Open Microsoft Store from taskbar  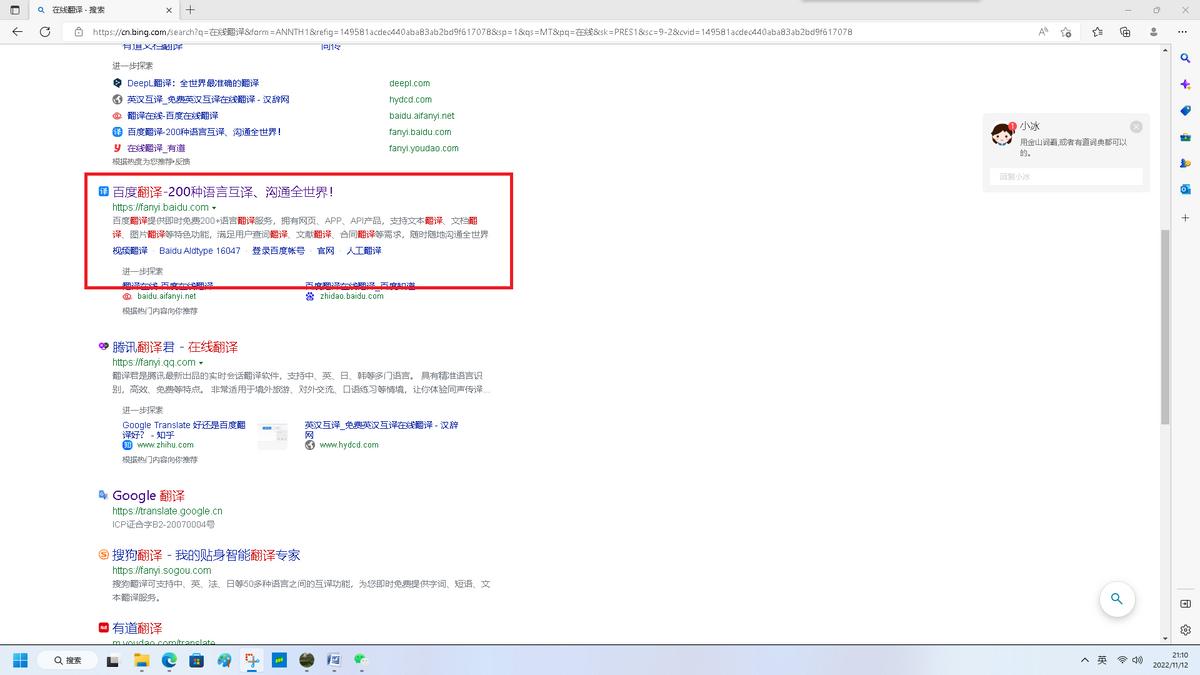(196, 660)
